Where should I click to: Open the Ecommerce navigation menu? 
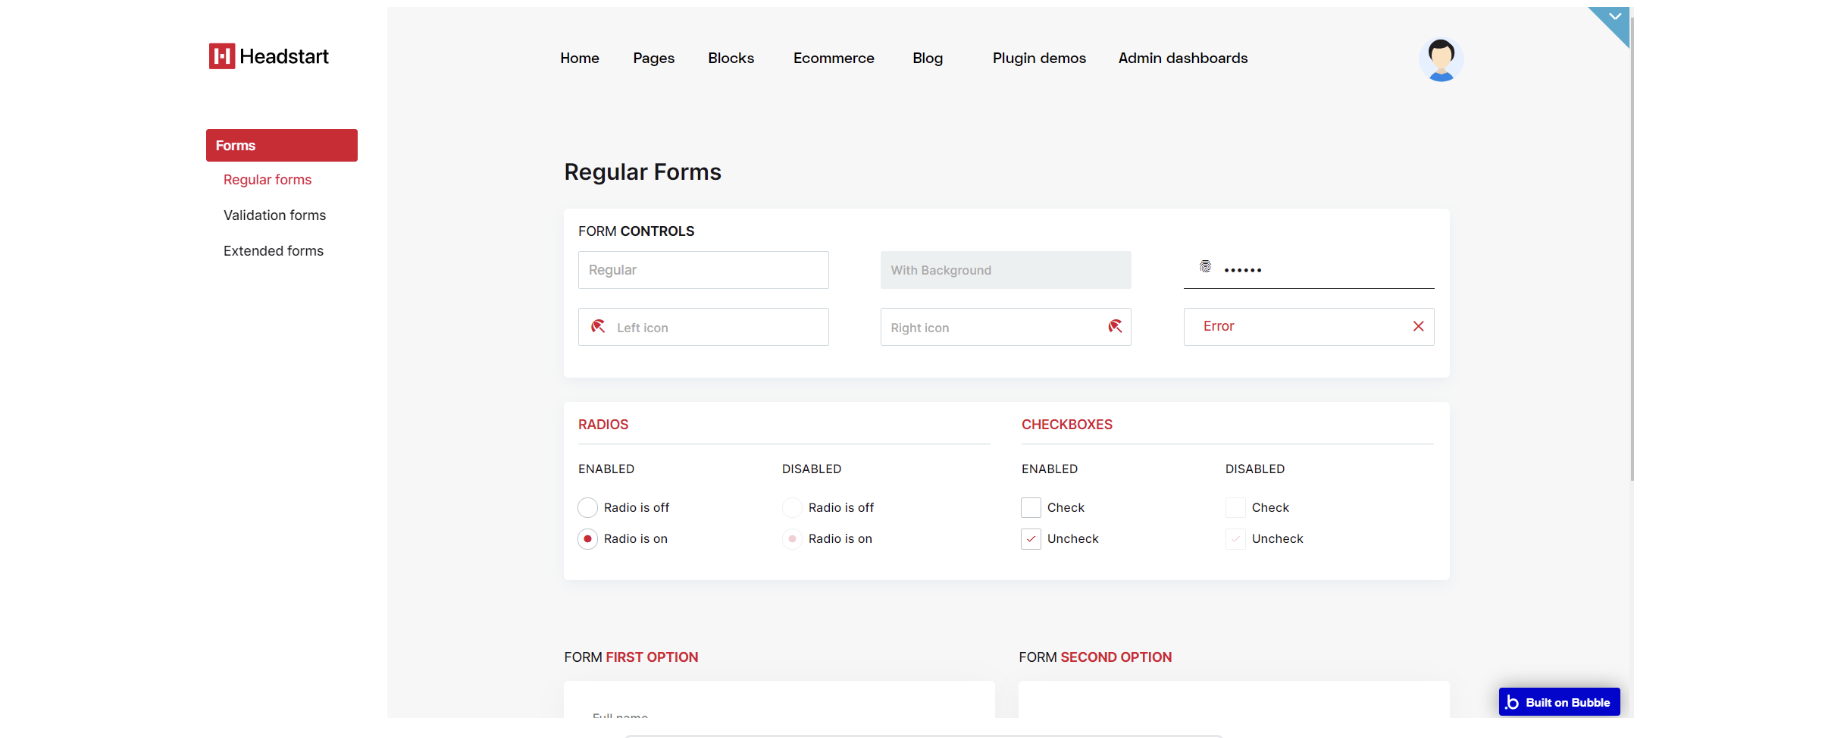[x=834, y=58]
